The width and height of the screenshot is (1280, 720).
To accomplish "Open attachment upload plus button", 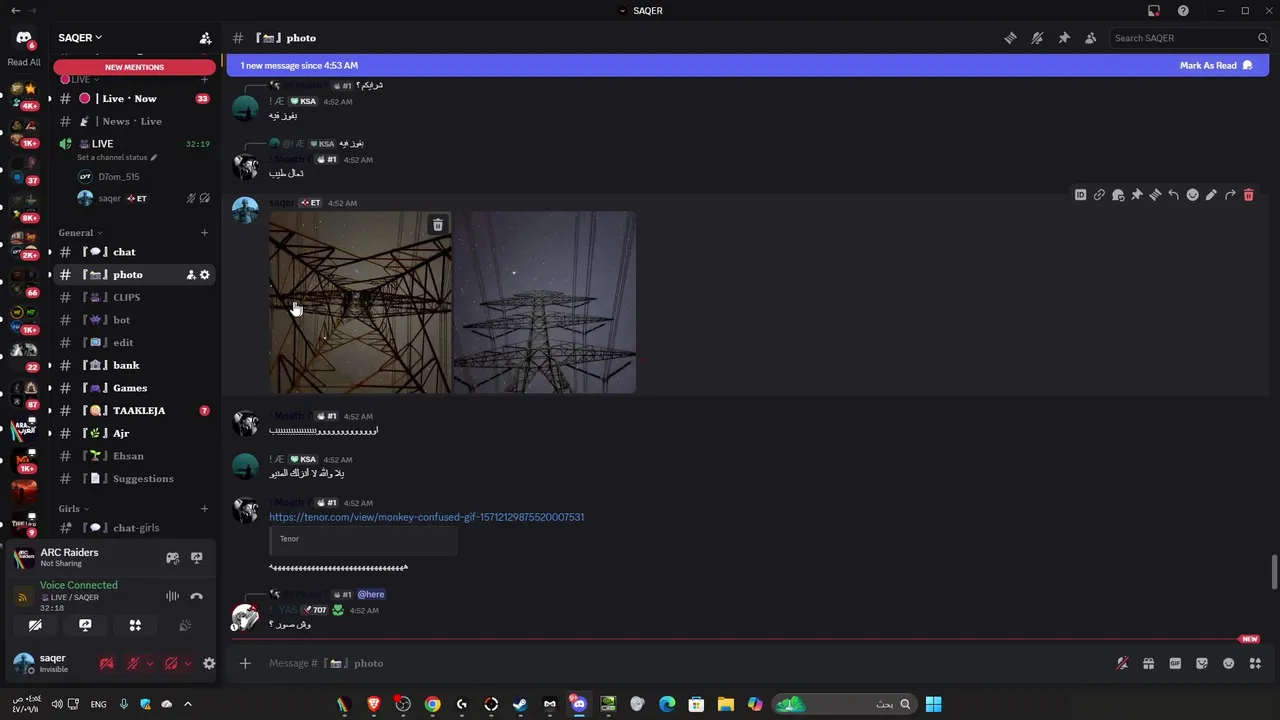I will 245,663.
